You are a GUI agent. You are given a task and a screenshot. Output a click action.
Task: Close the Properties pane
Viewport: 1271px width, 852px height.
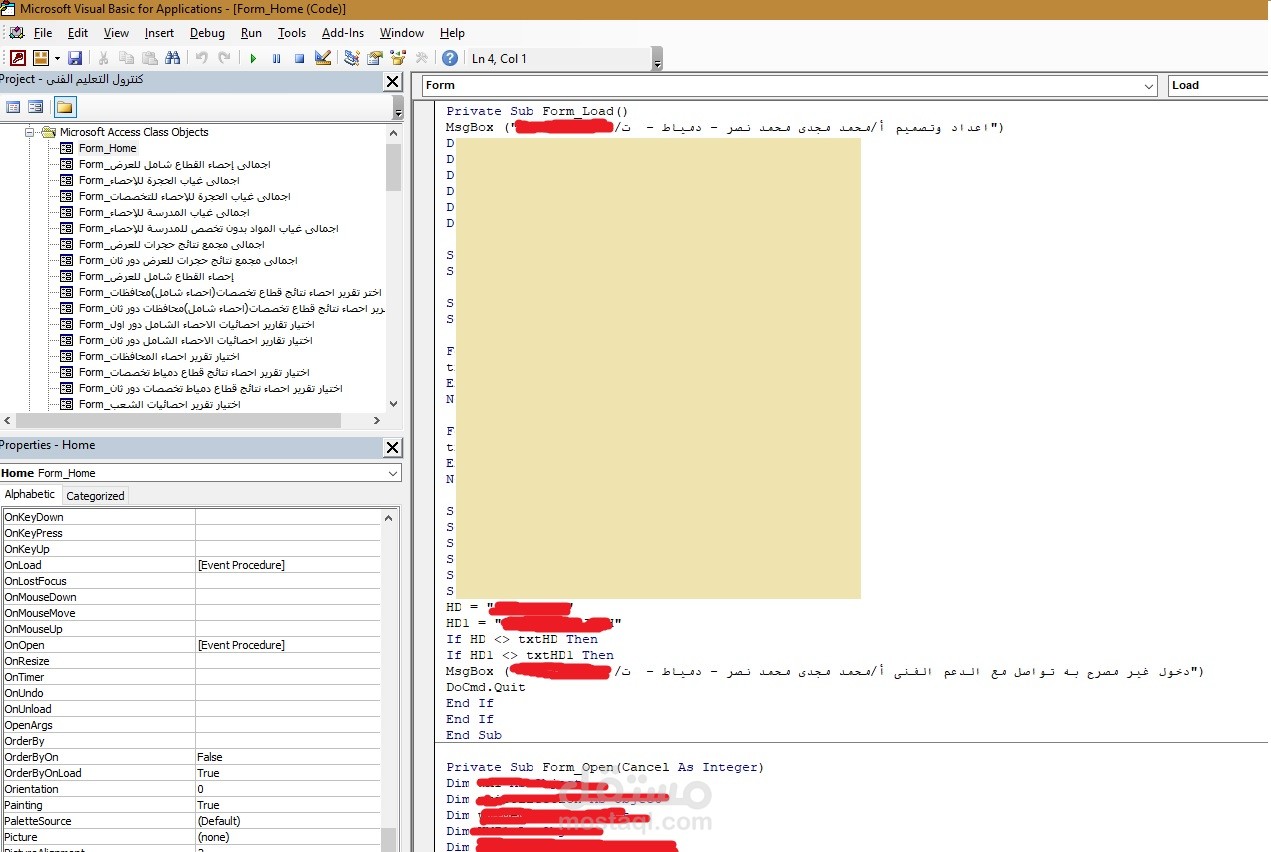[393, 448]
